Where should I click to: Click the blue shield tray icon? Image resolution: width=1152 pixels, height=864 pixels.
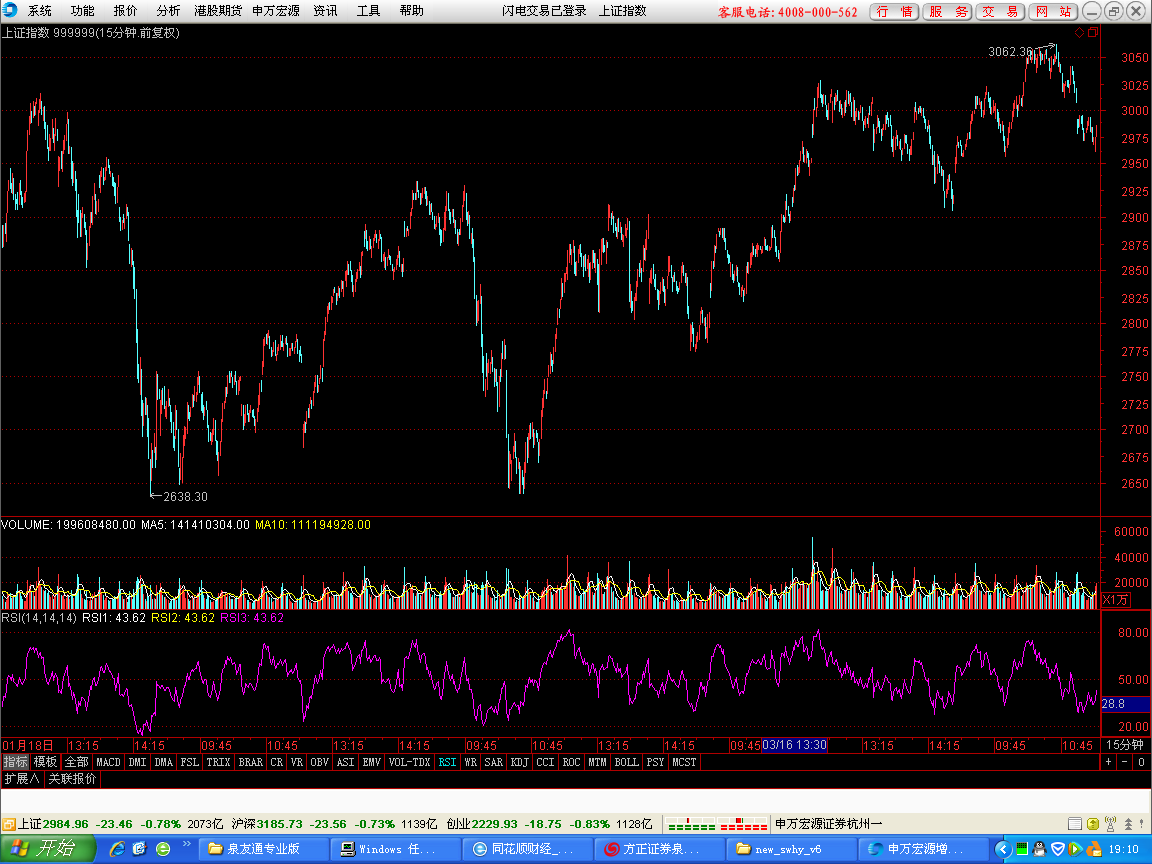coord(1057,849)
